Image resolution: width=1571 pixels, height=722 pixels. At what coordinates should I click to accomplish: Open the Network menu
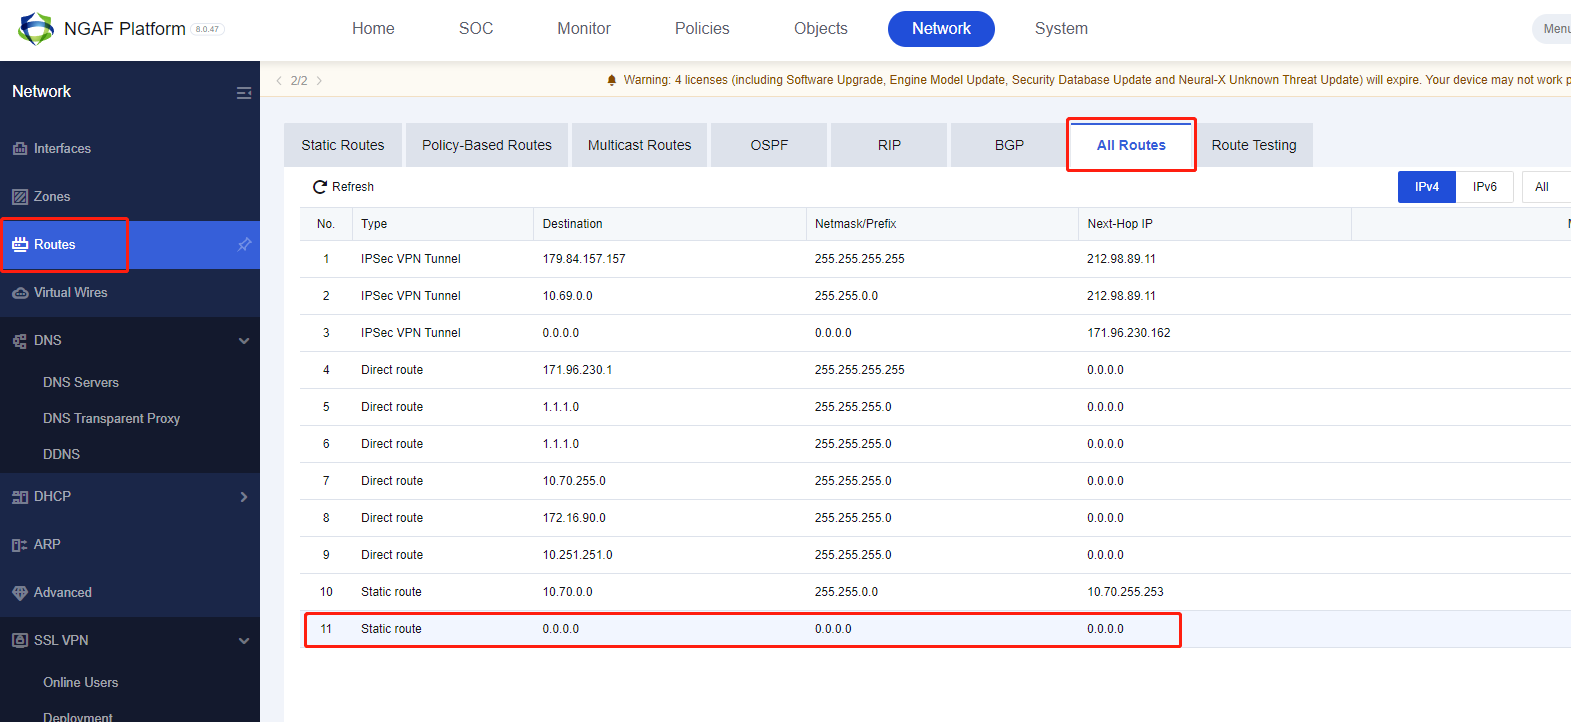click(x=941, y=29)
